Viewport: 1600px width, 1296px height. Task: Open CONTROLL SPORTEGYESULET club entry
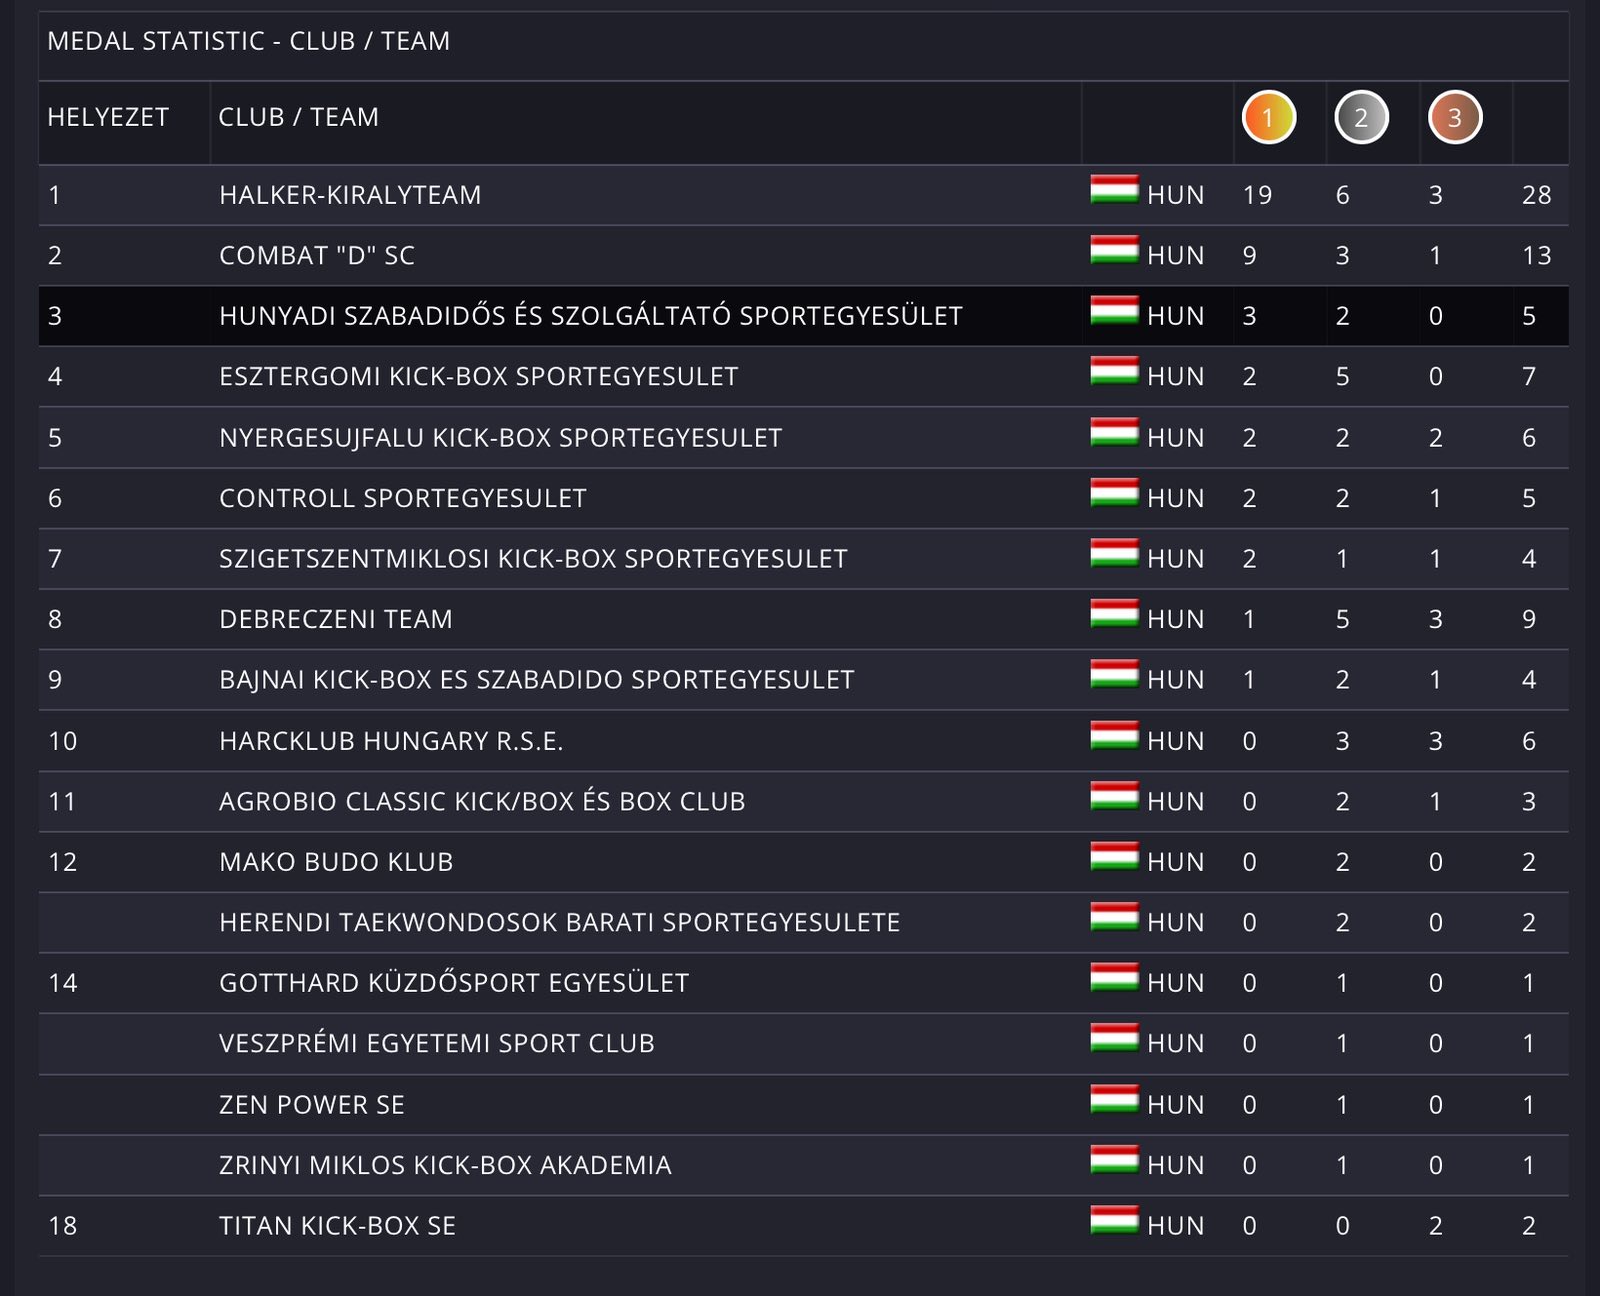coord(402,498)
